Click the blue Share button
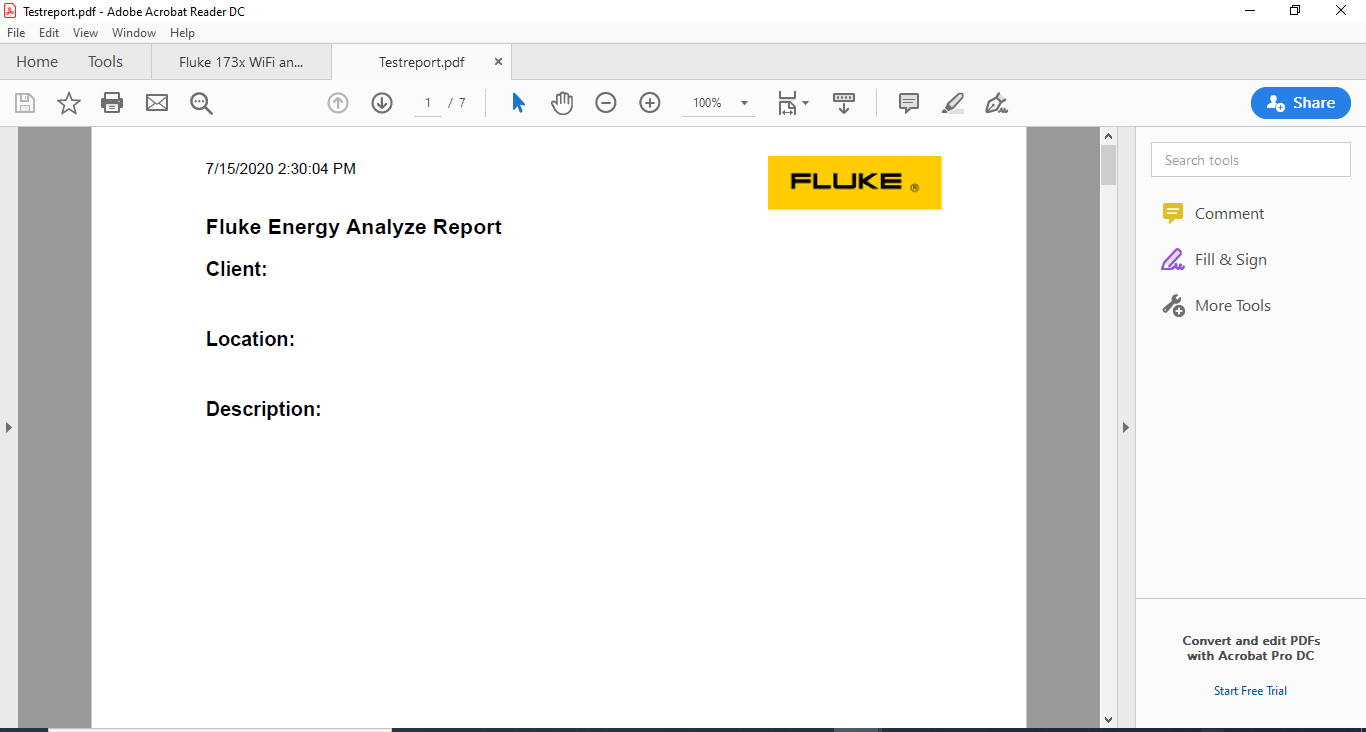The height and width of the screenshot is (732, 1366). (x=1301, y=103)
